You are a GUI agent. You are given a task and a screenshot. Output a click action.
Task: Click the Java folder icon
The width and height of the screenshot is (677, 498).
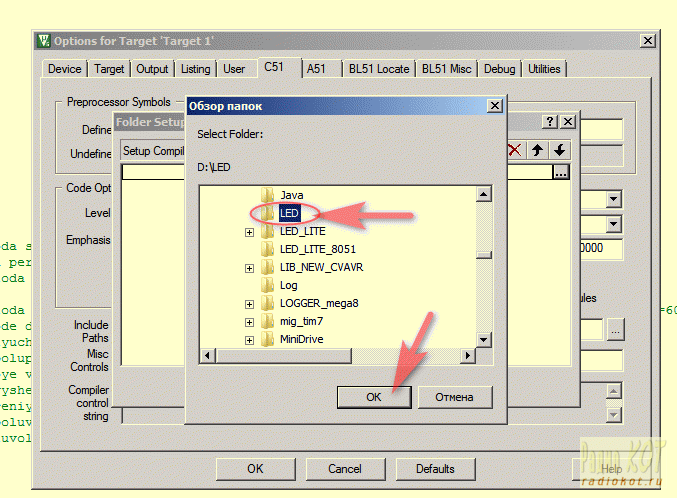point(268,195)
